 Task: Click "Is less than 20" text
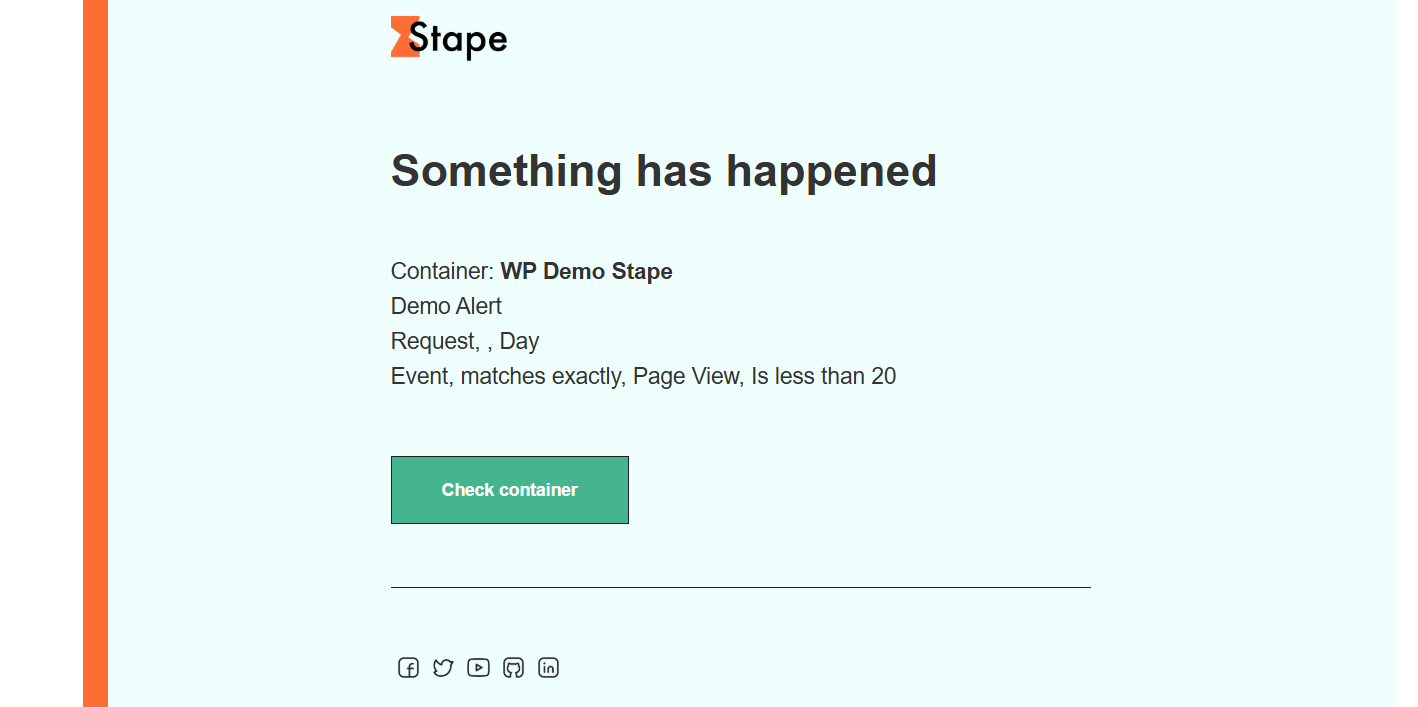click(x=824, y=376)
